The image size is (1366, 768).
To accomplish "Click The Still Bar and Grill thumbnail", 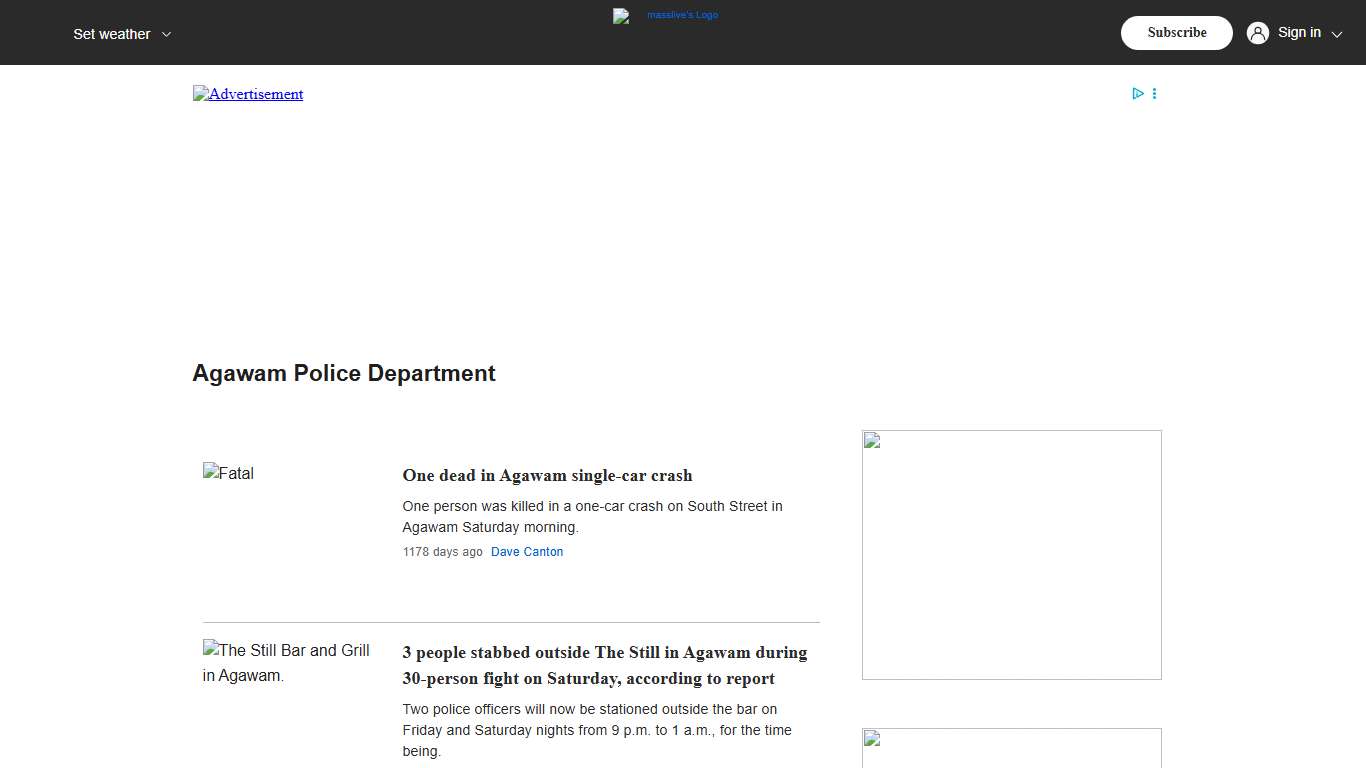I will coord(286,662).
